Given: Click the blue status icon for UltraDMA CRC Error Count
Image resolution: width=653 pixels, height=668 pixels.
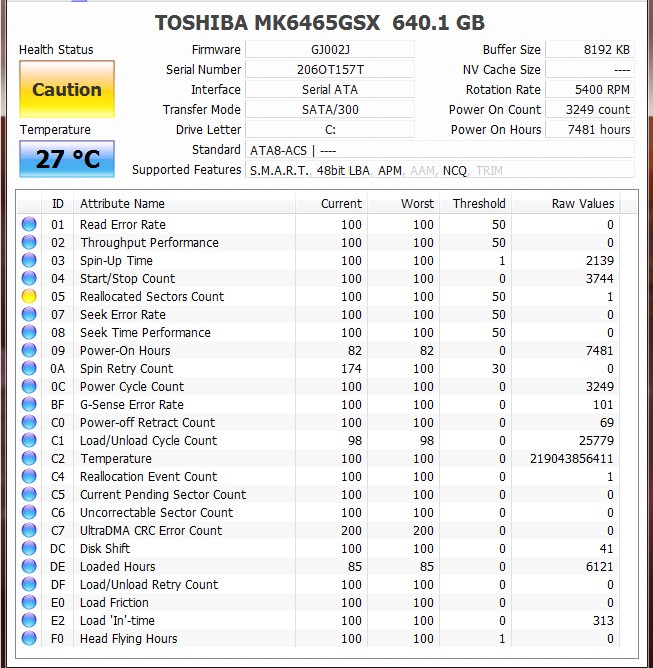Looking at the screenshot, I should (x=29, y=530).
